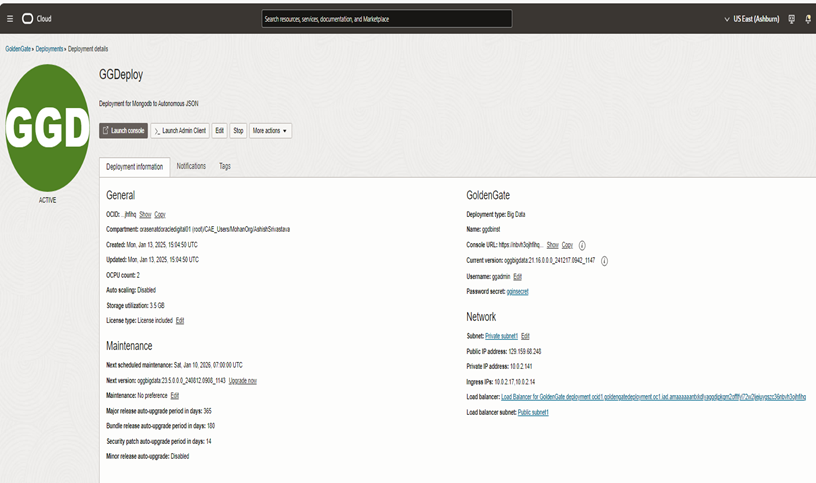Show the full OCID value

(145, 214)
